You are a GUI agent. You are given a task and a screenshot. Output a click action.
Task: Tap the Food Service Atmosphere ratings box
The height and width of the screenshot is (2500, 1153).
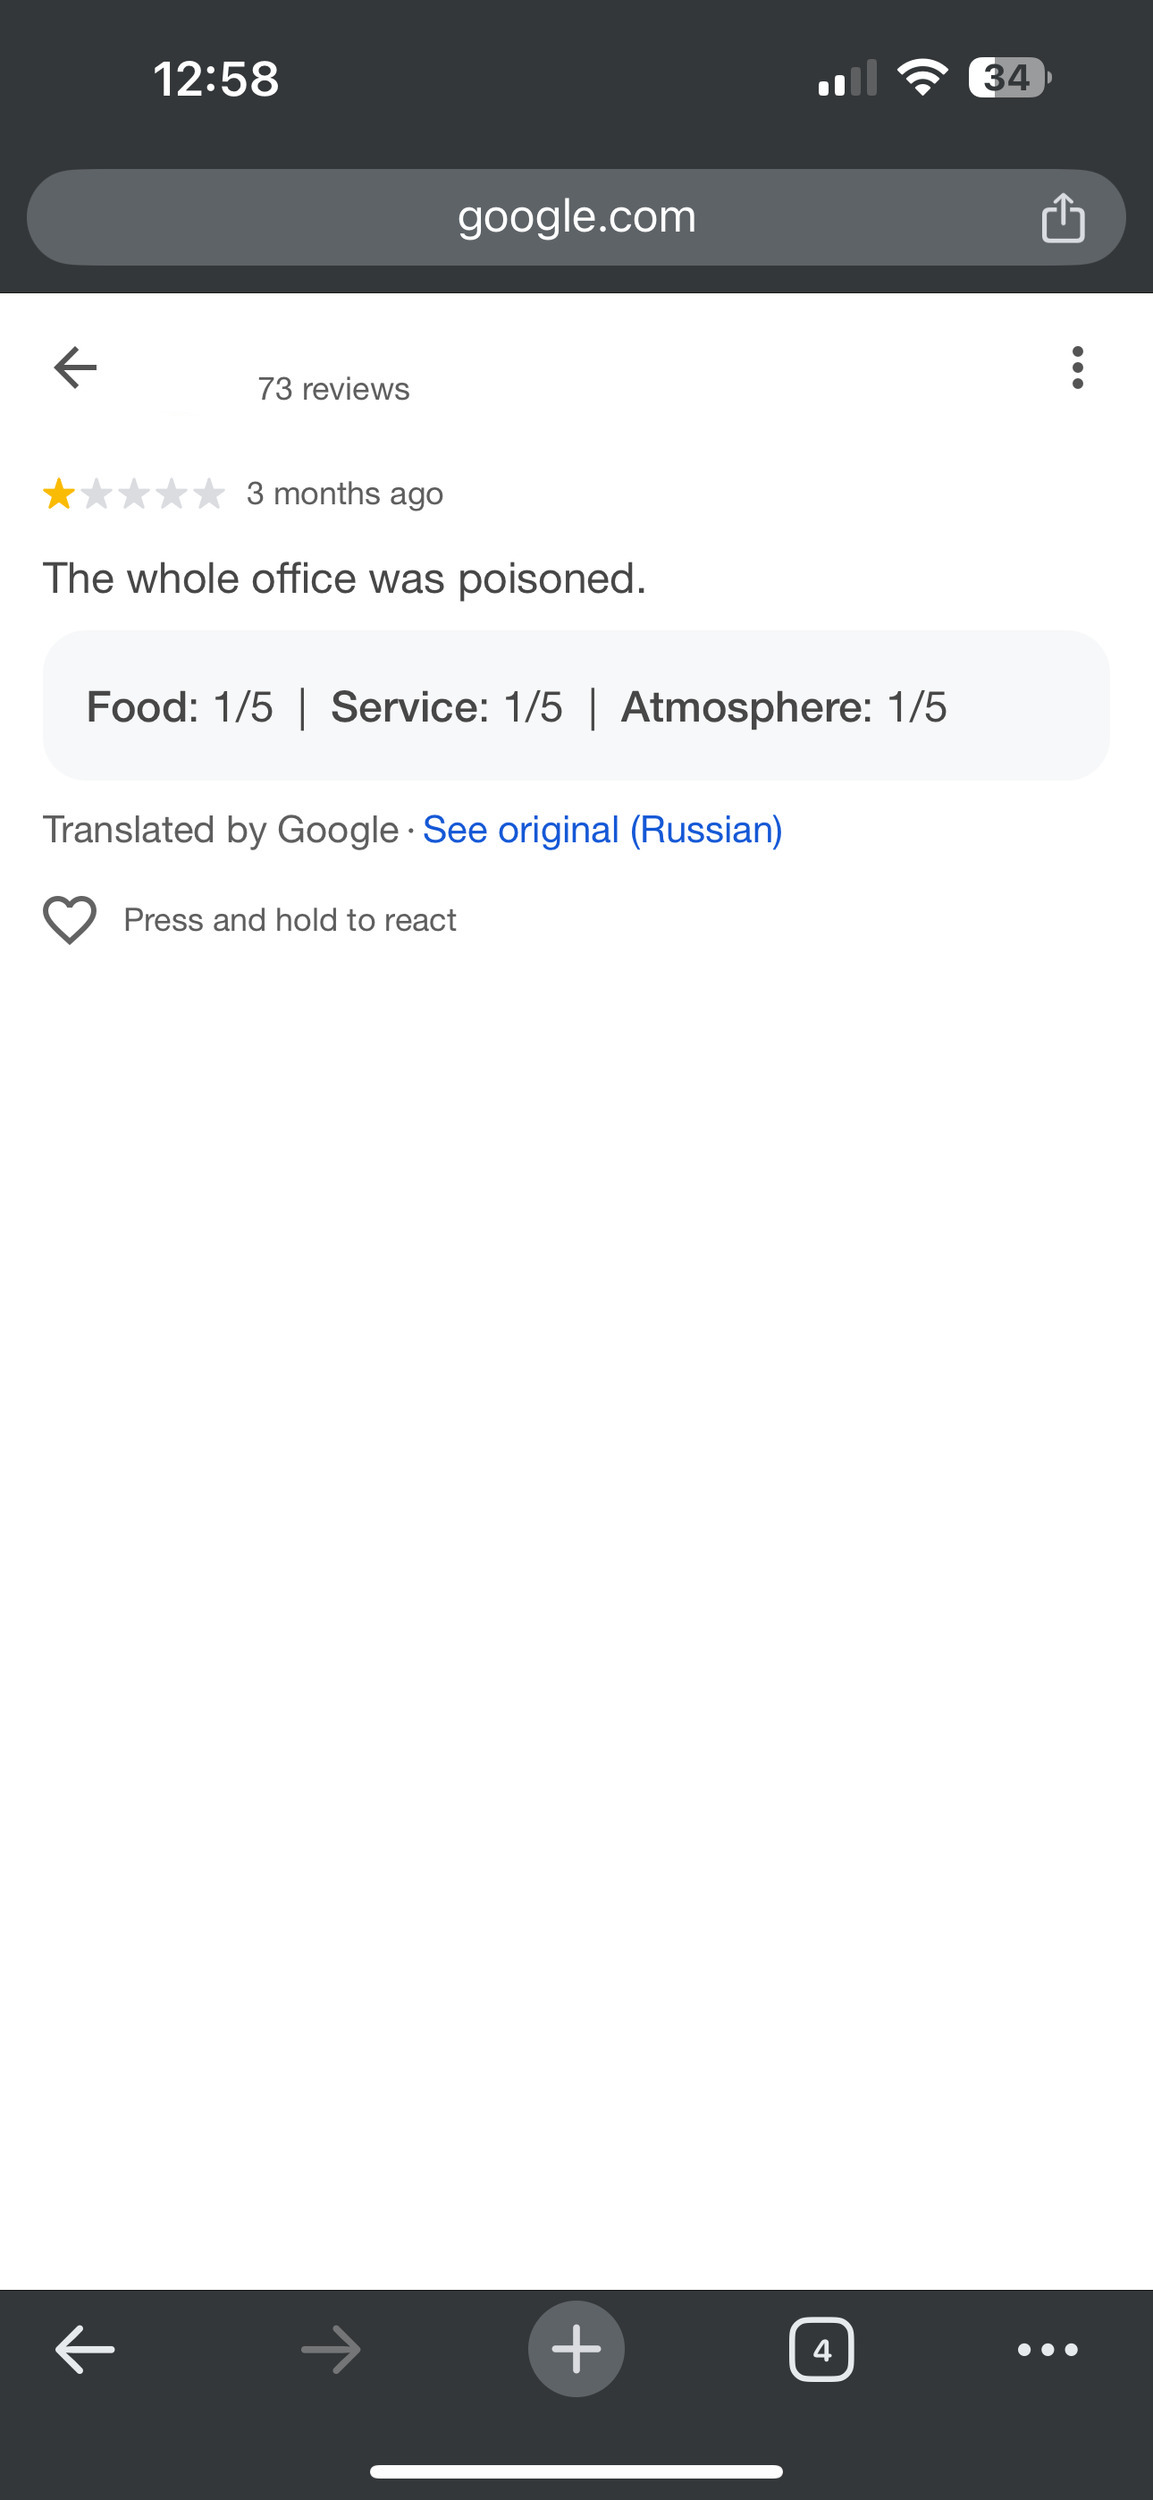576,706
